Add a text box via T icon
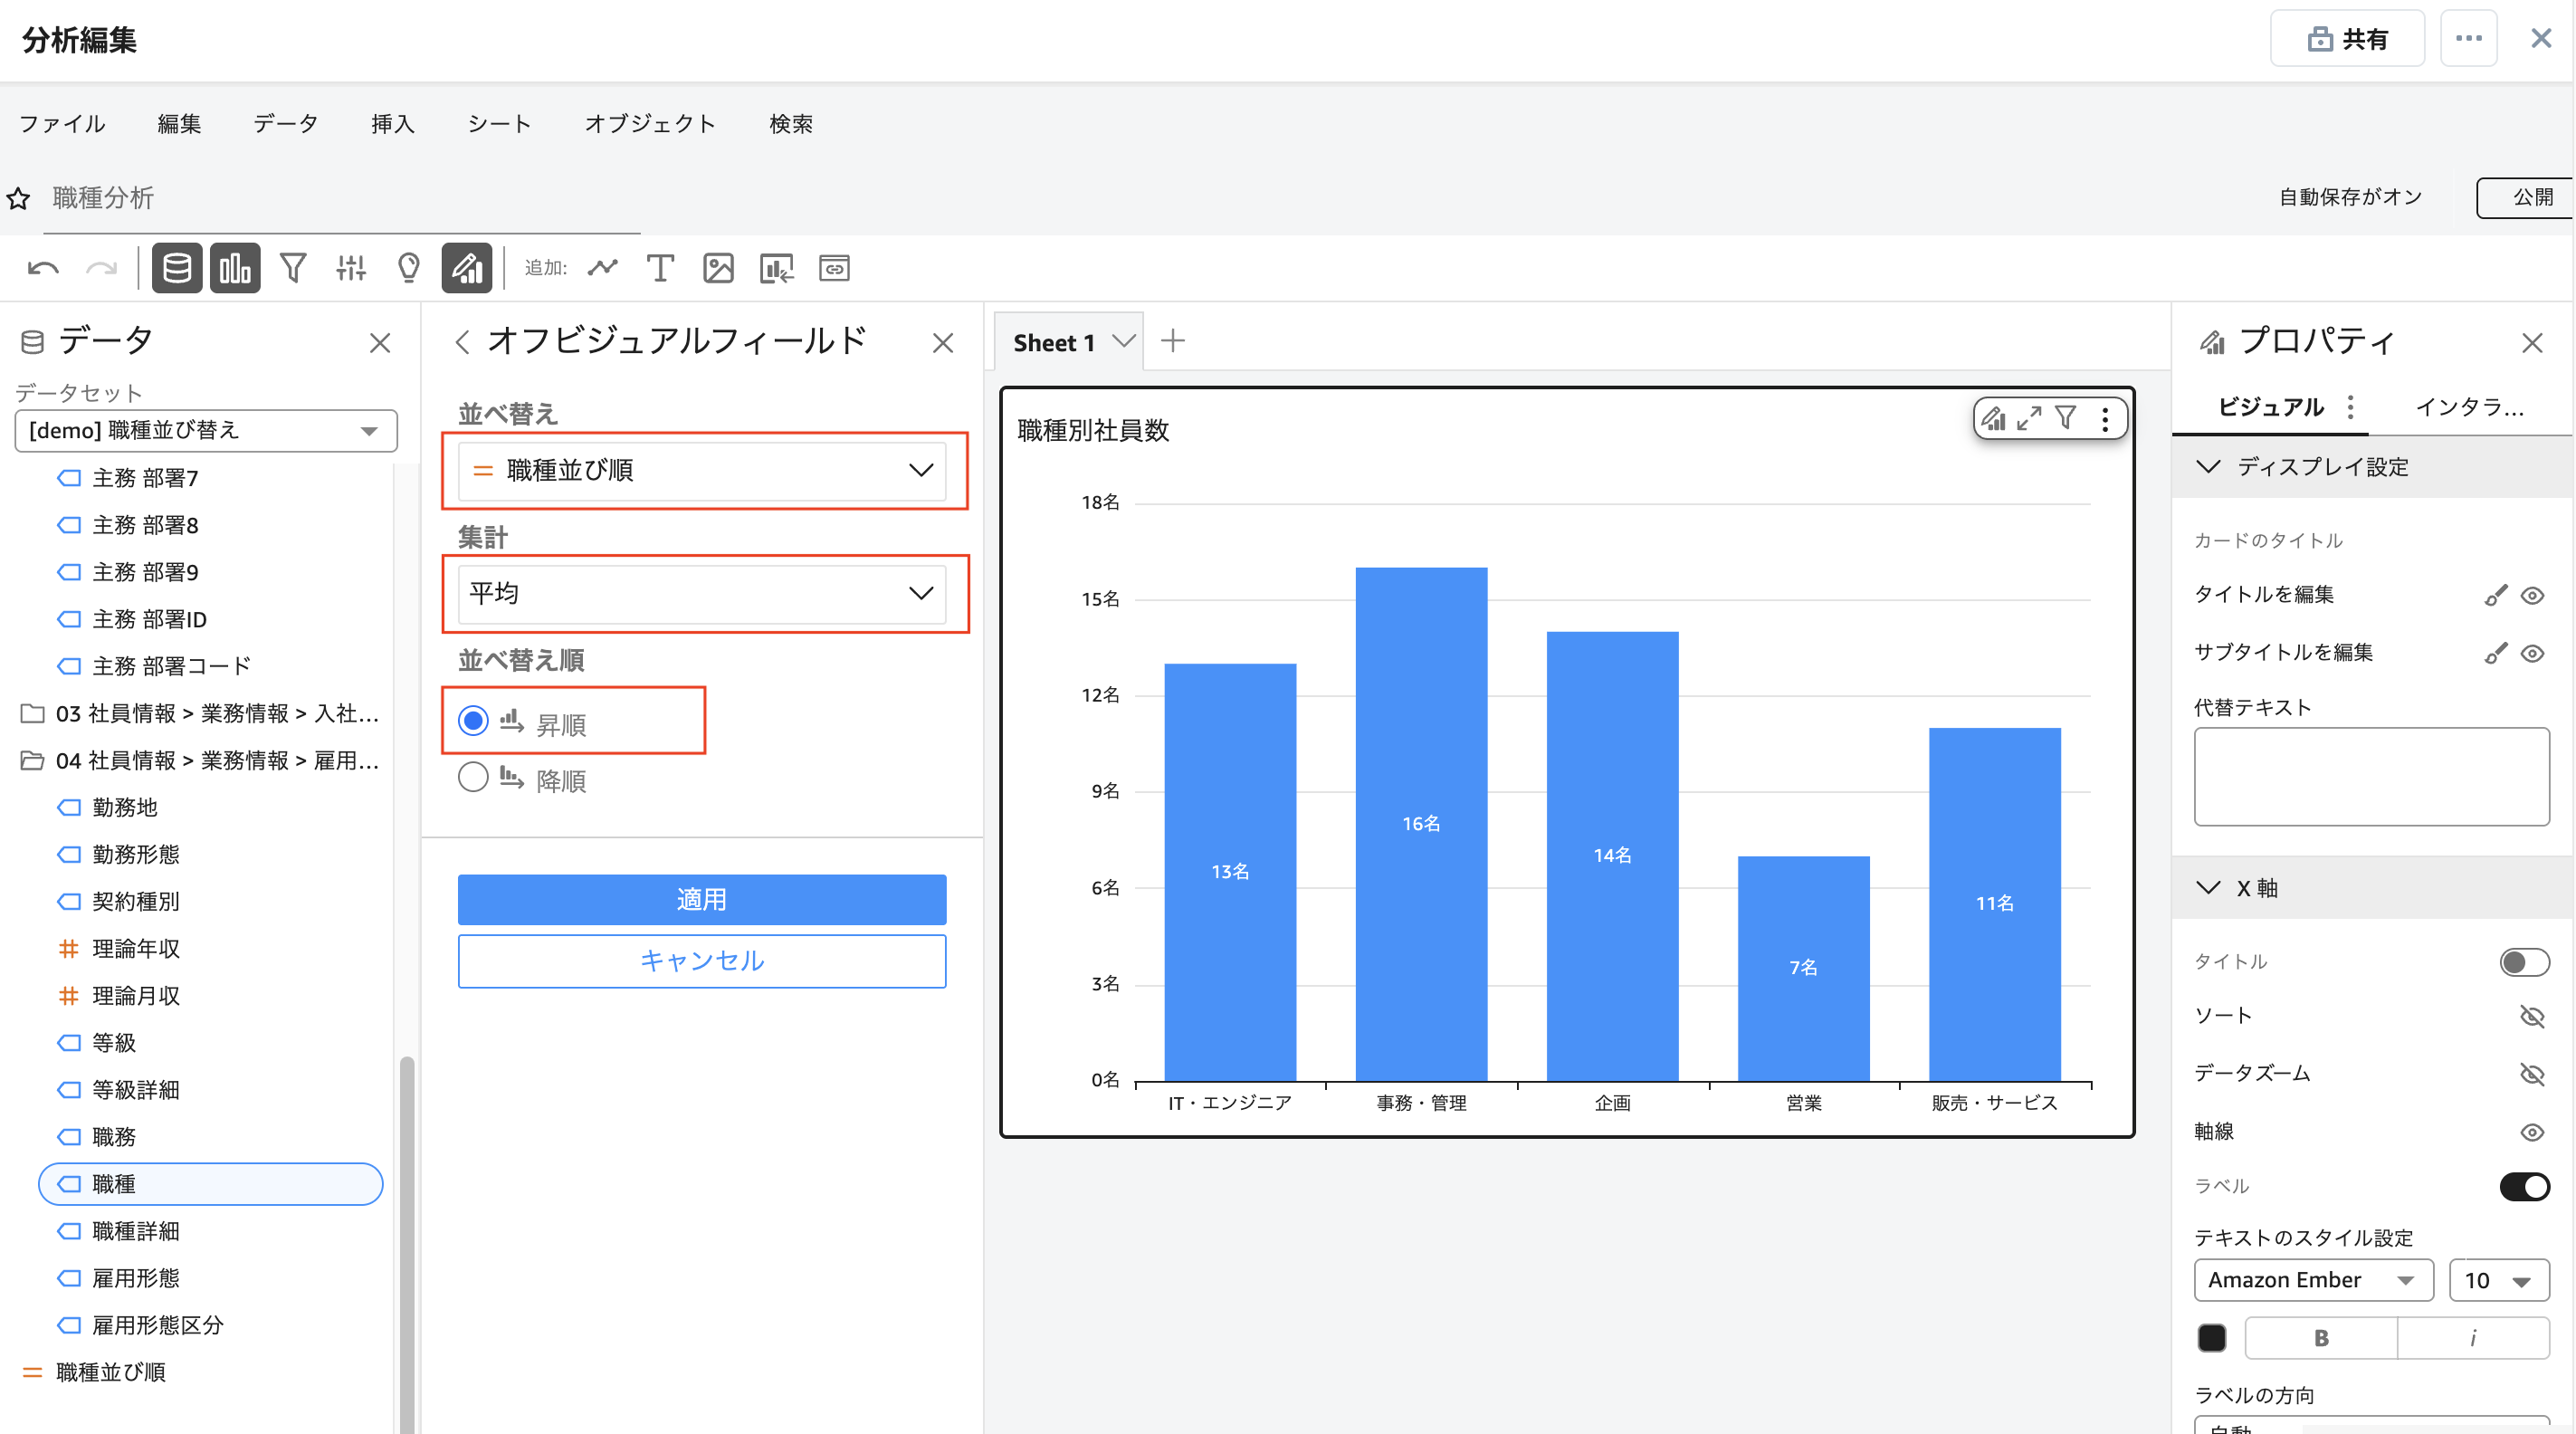2576x1434 pixels. (x=660, y=268)
